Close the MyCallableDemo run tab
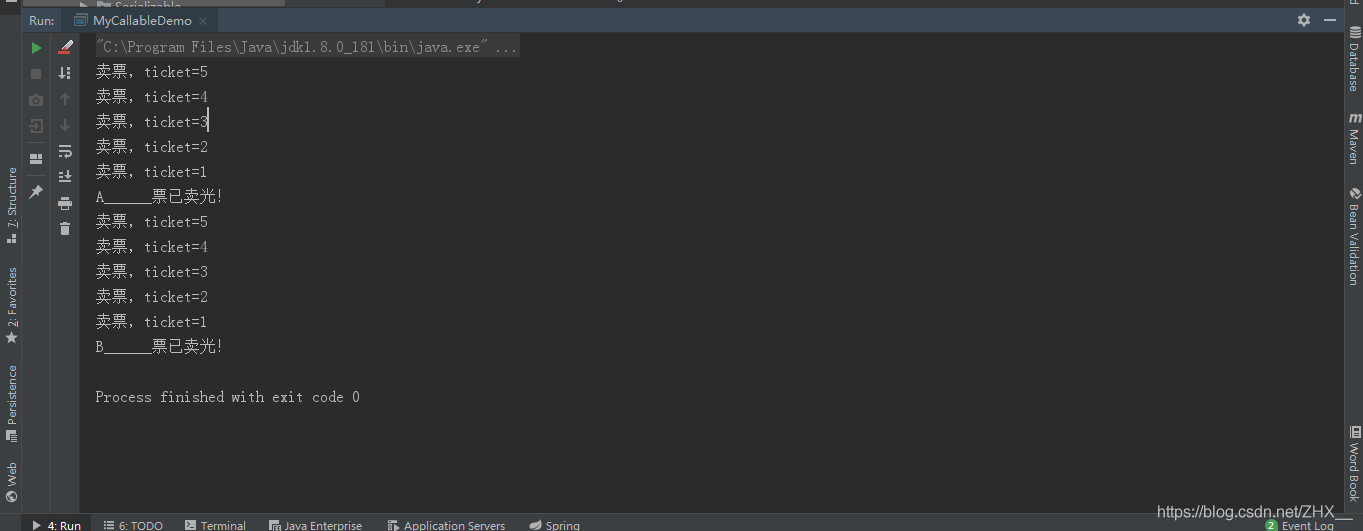Image resolution: width=1363 pixels, height=531 pixels. [204, 20]
